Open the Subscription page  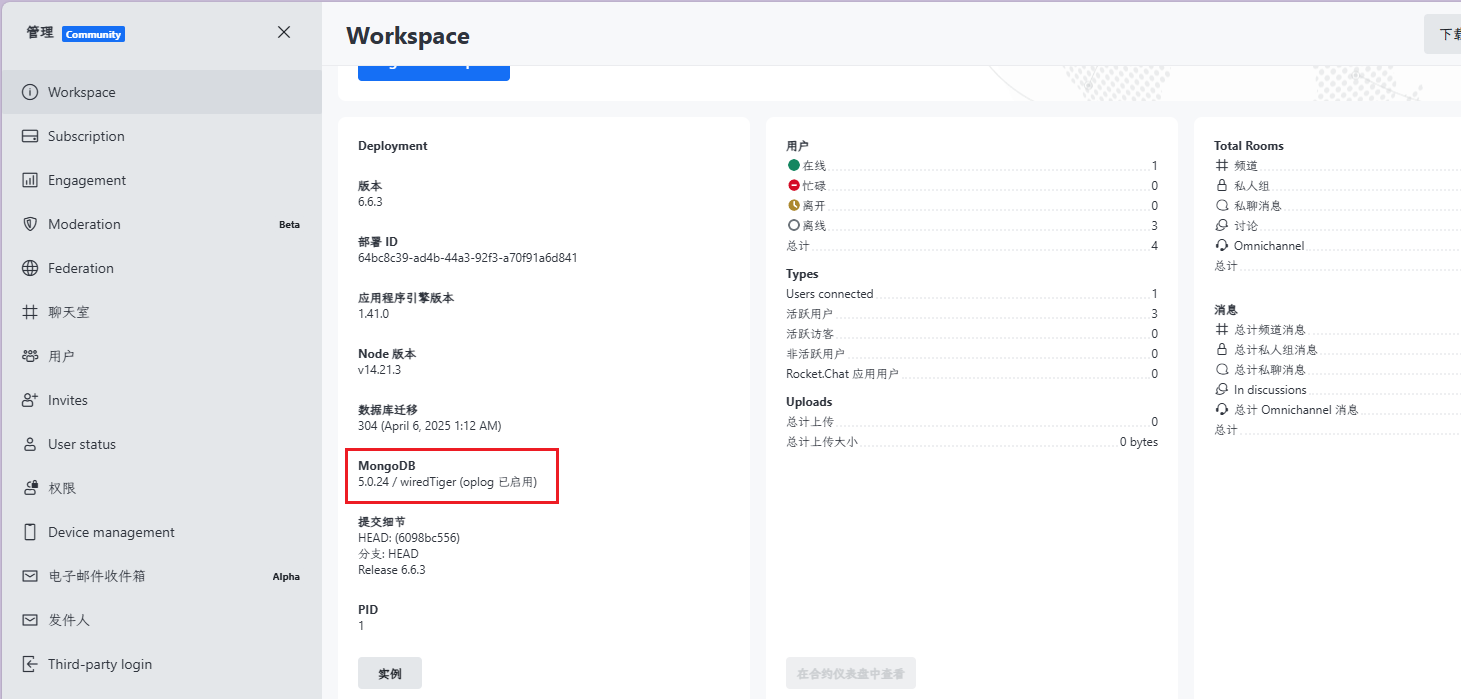[161, 136]
